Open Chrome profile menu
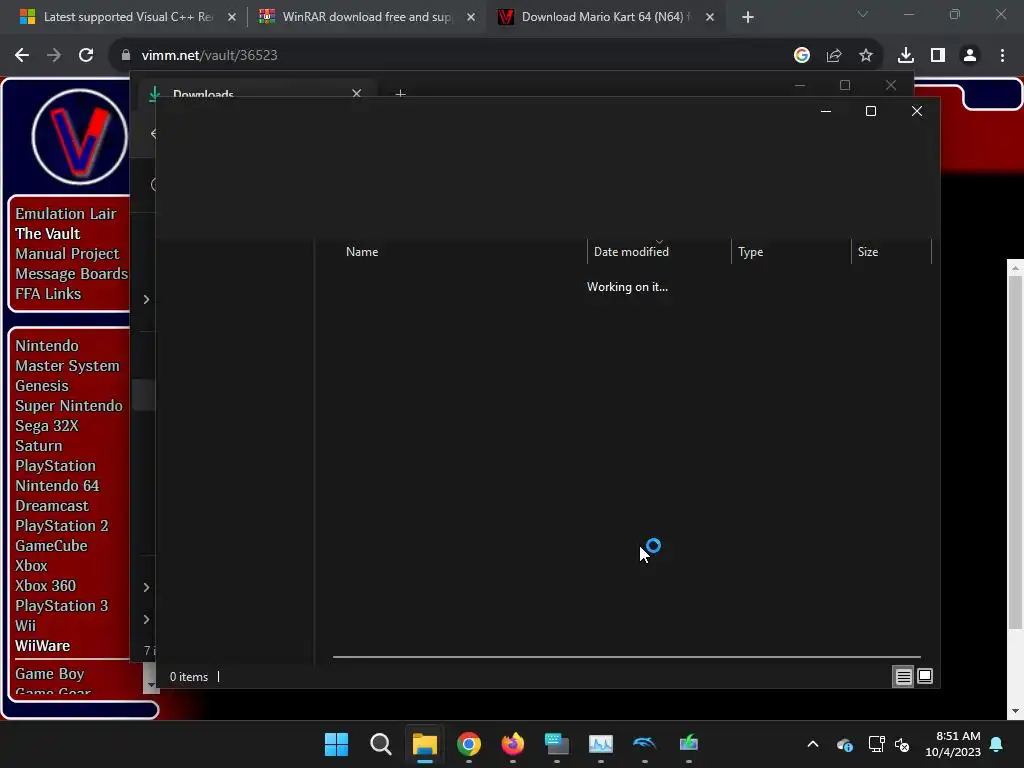 pos(970,56)
